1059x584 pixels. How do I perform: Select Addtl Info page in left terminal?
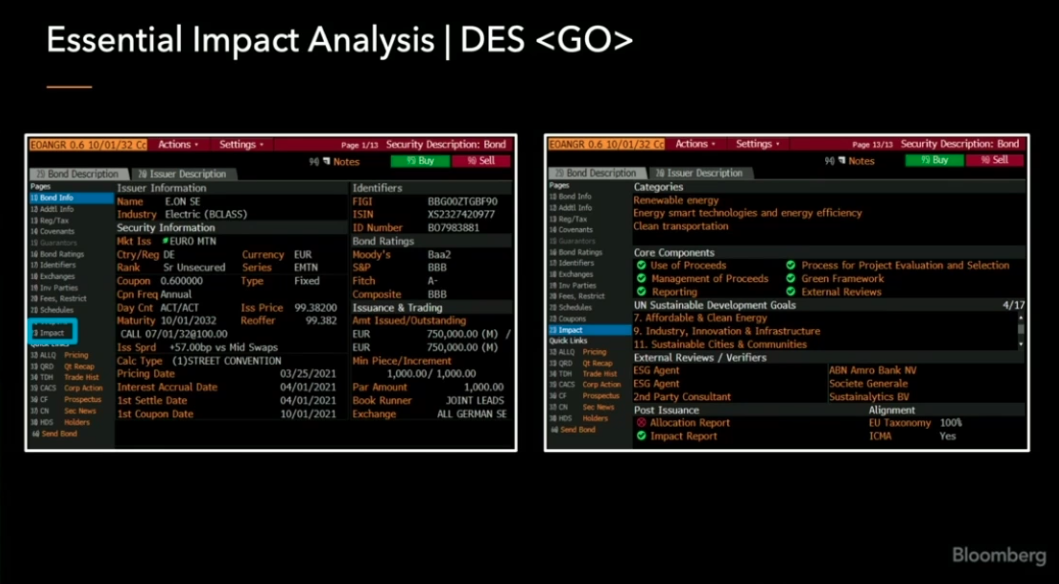[x=53, y=209]
